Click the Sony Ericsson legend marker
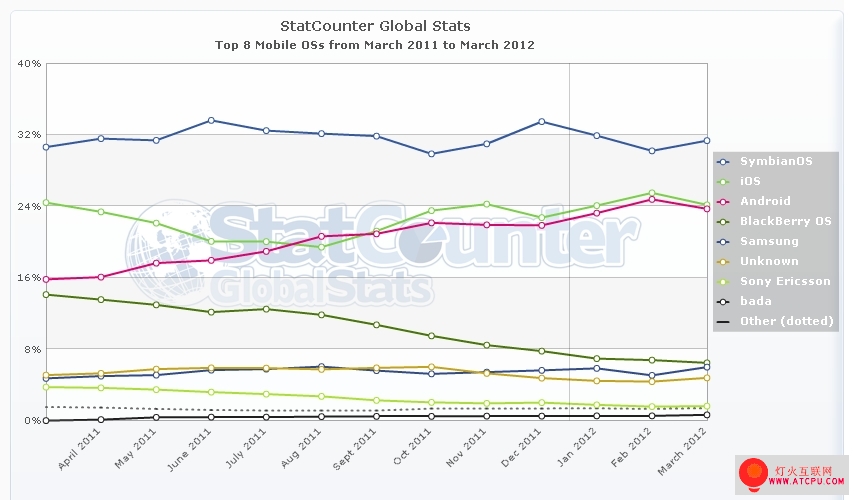Screen dimensions: 854x500 coord(724,282)
